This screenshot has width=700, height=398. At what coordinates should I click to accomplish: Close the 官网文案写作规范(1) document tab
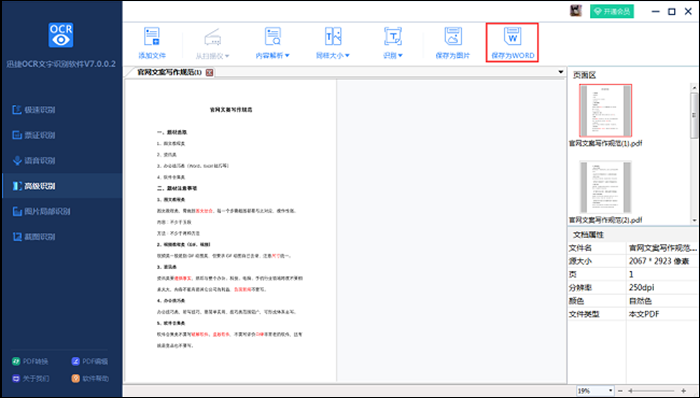209,72
